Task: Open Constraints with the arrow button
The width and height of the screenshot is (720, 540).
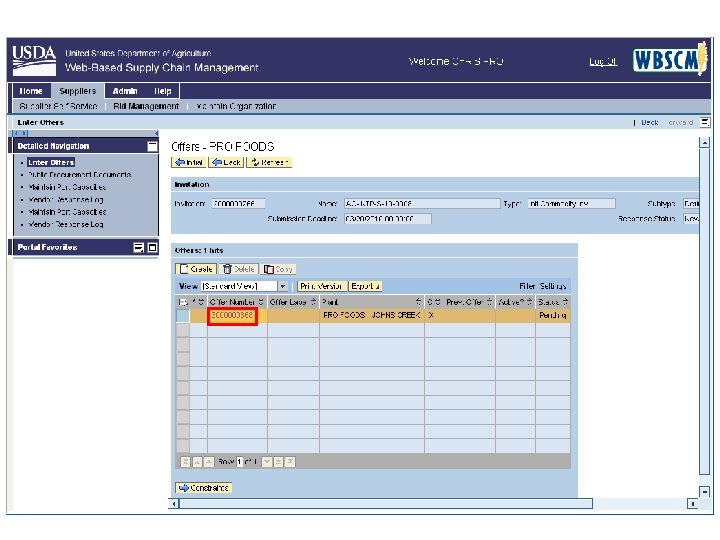Action: 203,488
